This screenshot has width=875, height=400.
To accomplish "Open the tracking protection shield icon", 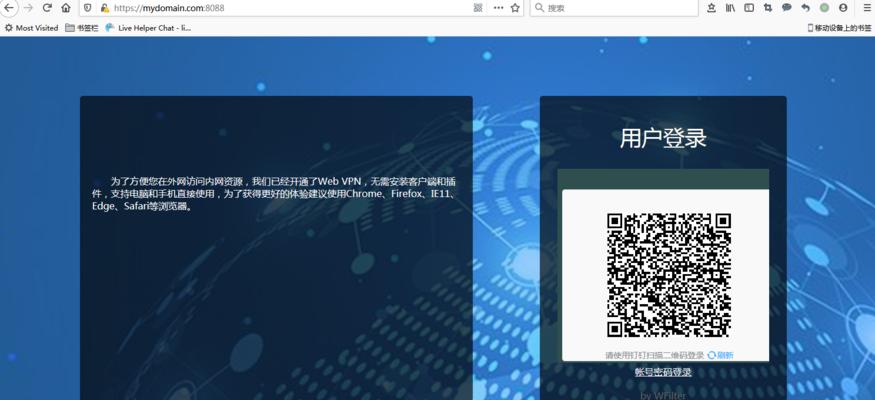I will [88, 8].
